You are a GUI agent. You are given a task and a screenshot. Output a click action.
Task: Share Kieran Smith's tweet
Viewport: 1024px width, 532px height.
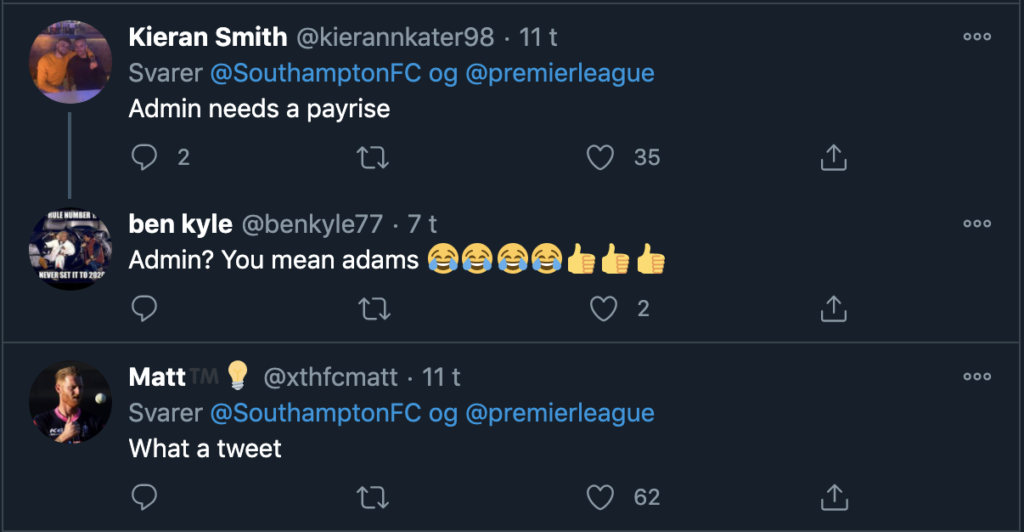[x=833, y=157]
